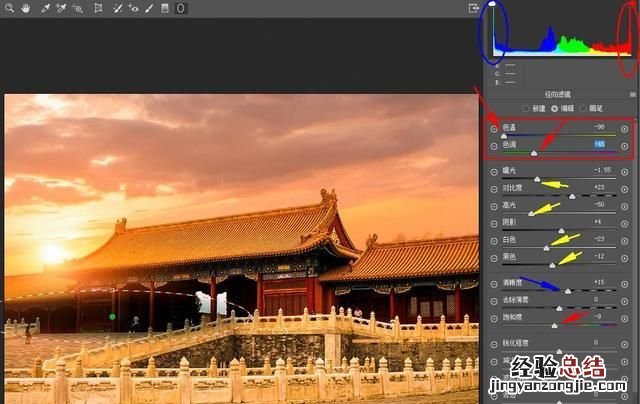The height and width of the screenshot is (404, 640).
Task: Decrease 对比度 with its minus button
Action: click(494, 189)
